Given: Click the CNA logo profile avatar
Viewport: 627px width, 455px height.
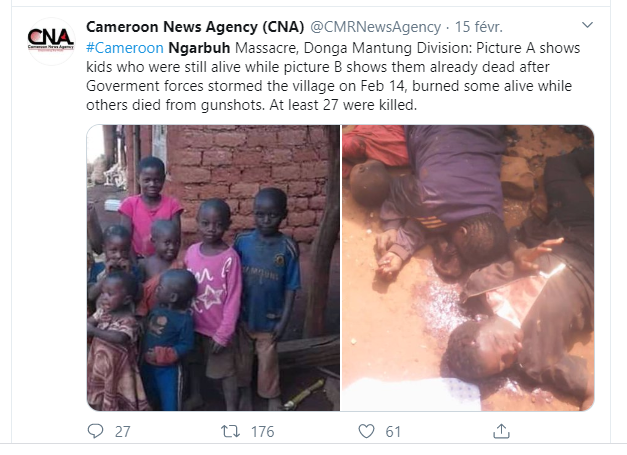Looking at the screenshot, I should click(51, 41).
